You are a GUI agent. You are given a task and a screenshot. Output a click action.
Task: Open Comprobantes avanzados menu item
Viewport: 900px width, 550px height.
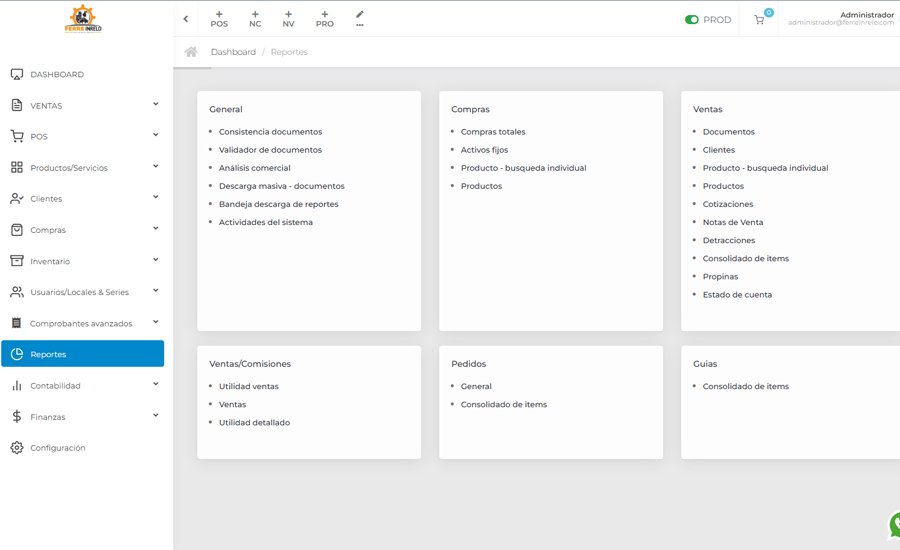(x=83, y=323)
